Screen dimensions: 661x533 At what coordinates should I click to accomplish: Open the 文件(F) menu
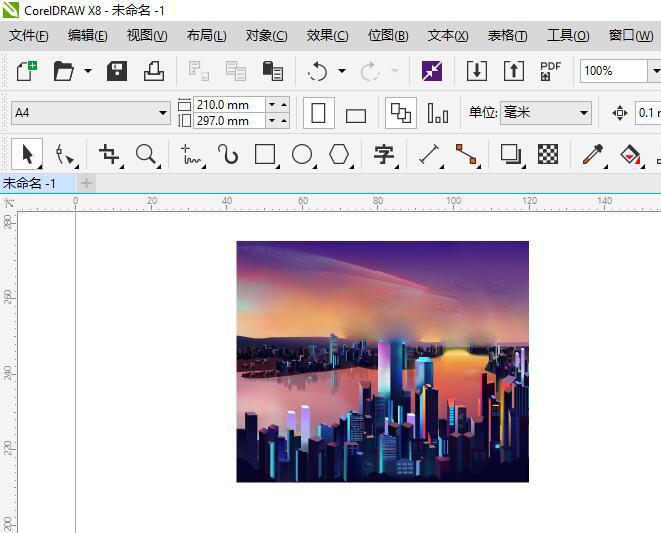click(x=29, y=35)
